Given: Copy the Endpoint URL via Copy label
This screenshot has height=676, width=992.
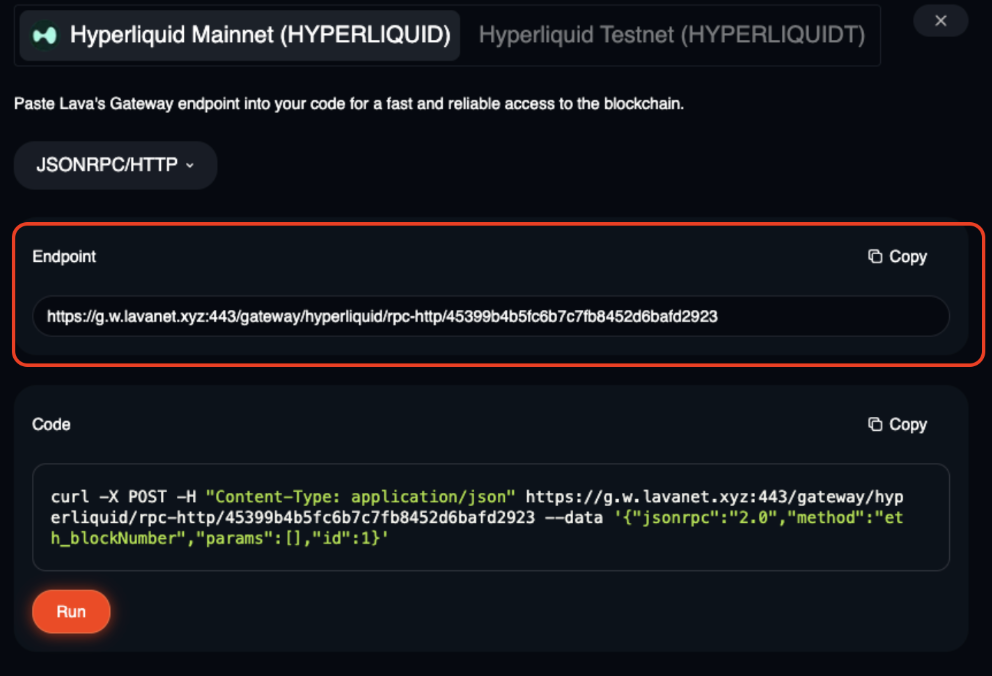Looking at the screenshot, I should [x=908, y=257].
